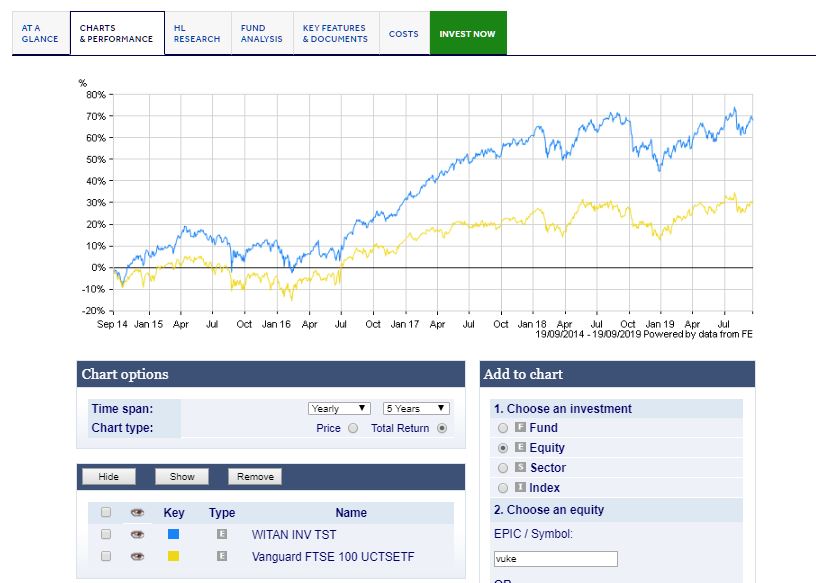
Task: Open the 5 Years period dropdown
Action: coord(416,409)
